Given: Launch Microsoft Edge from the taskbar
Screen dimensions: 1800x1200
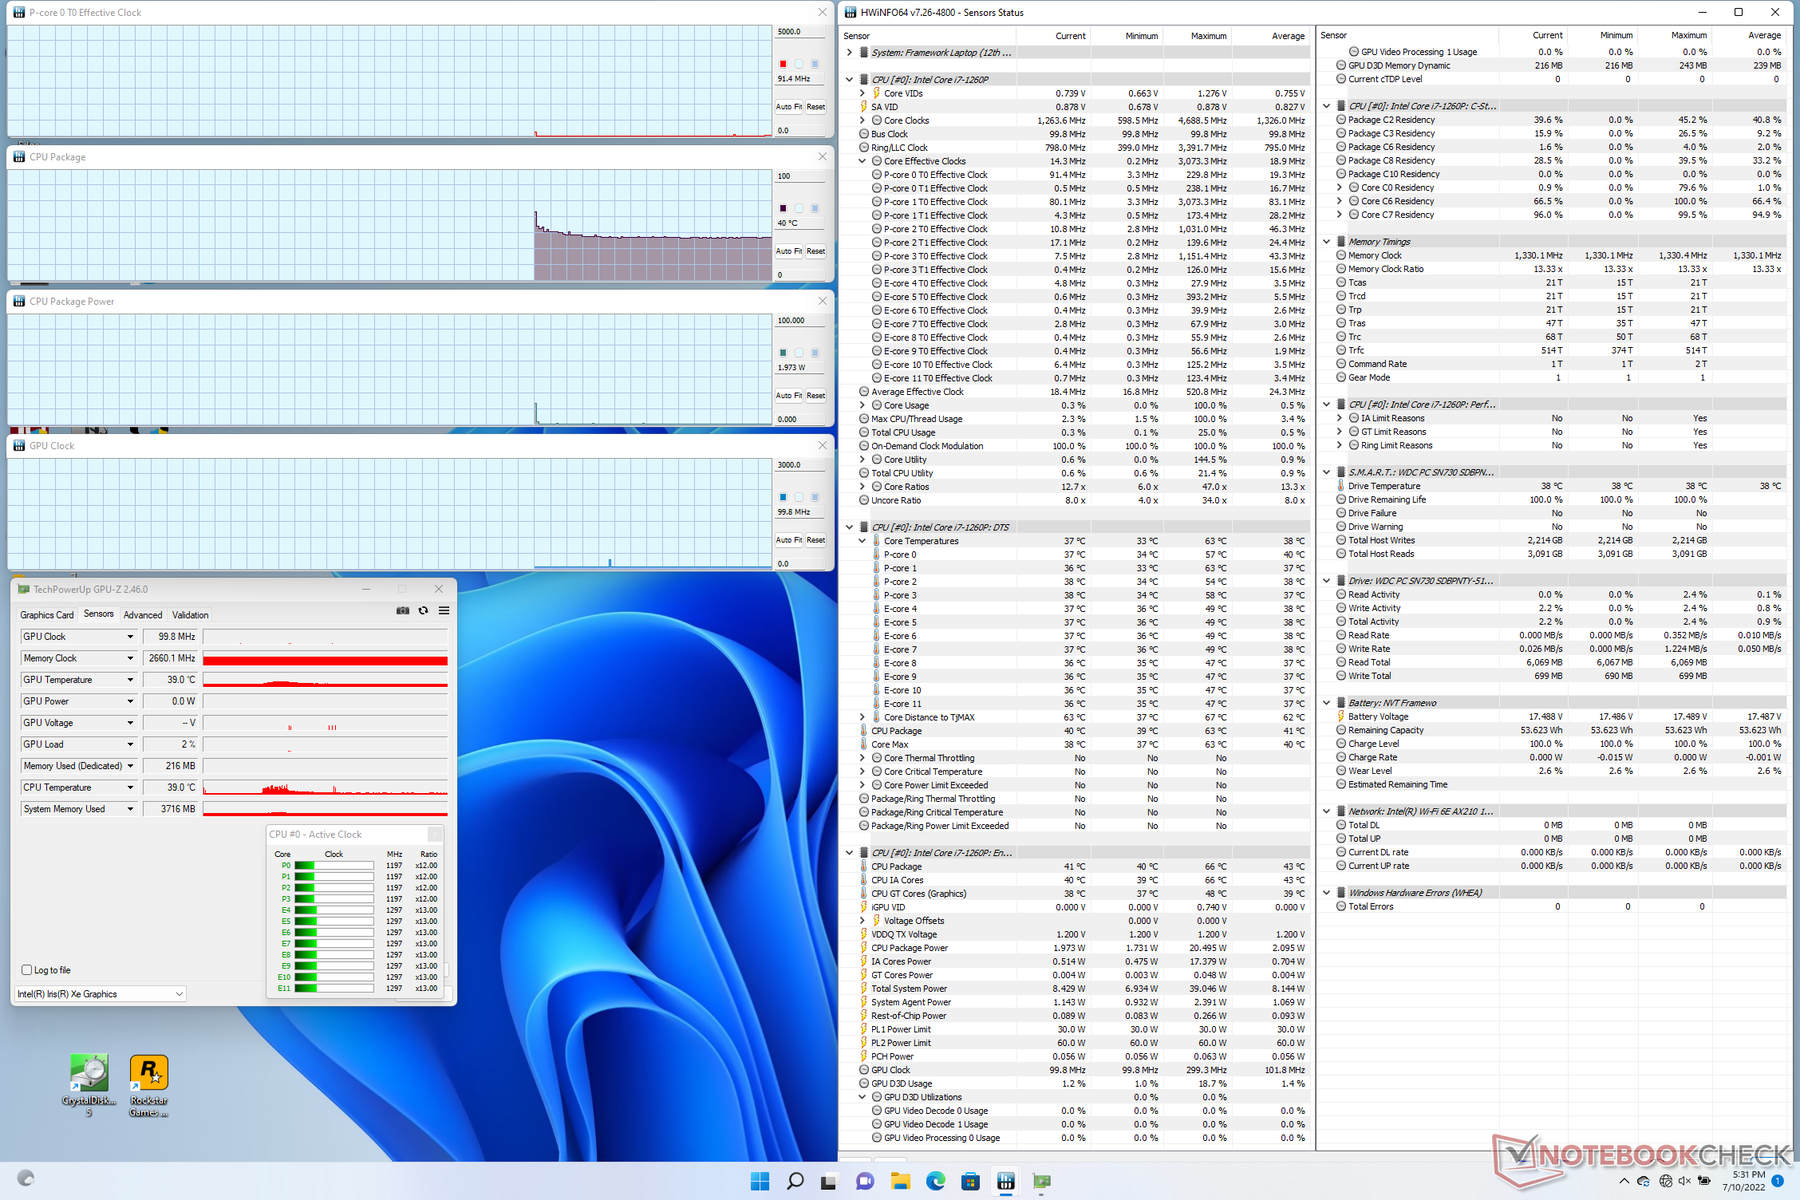Looking at the screenshot, I should pyautogui.click(x=935, y=1181).
